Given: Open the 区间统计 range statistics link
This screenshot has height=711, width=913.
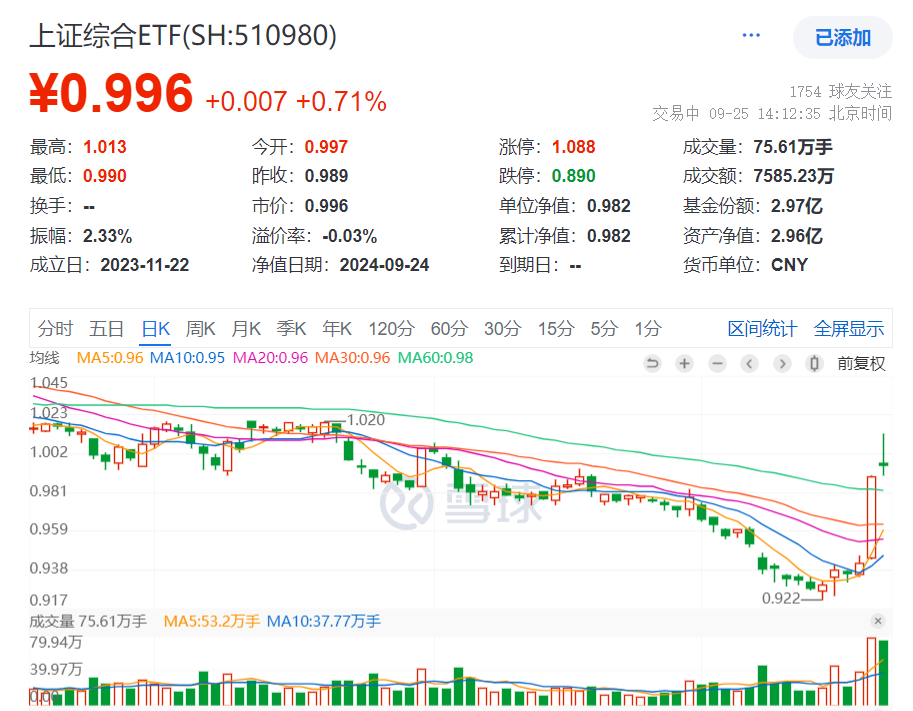Looking at the screenshot, I should (762, 328).
